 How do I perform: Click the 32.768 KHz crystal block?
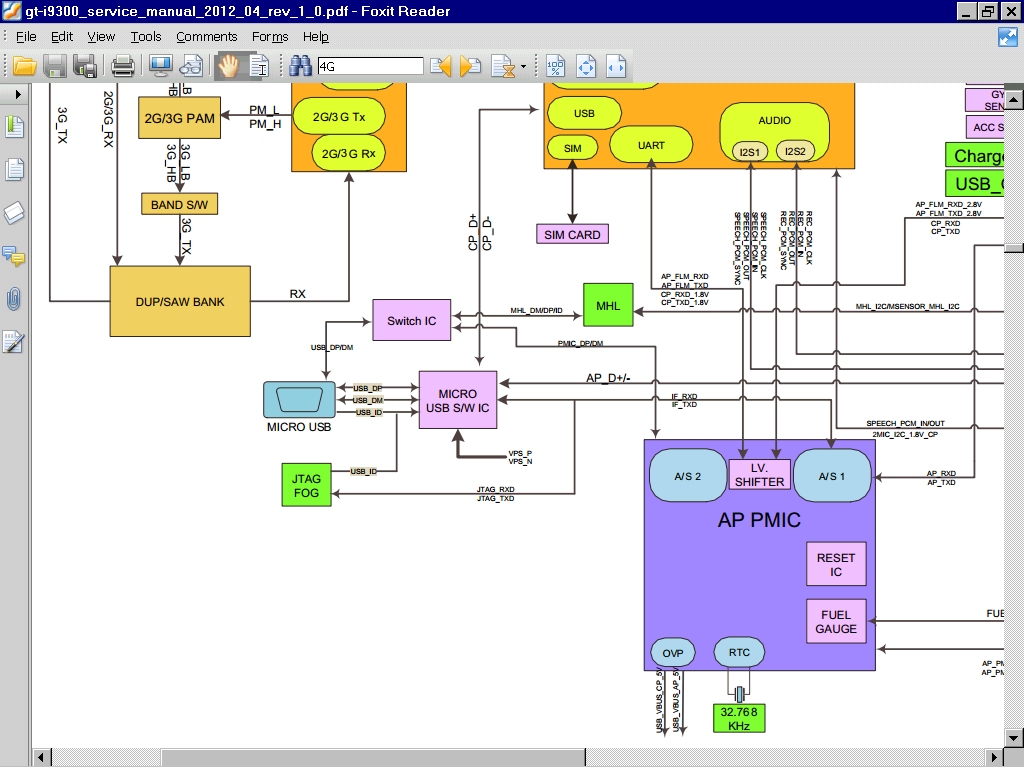[739, 718]
